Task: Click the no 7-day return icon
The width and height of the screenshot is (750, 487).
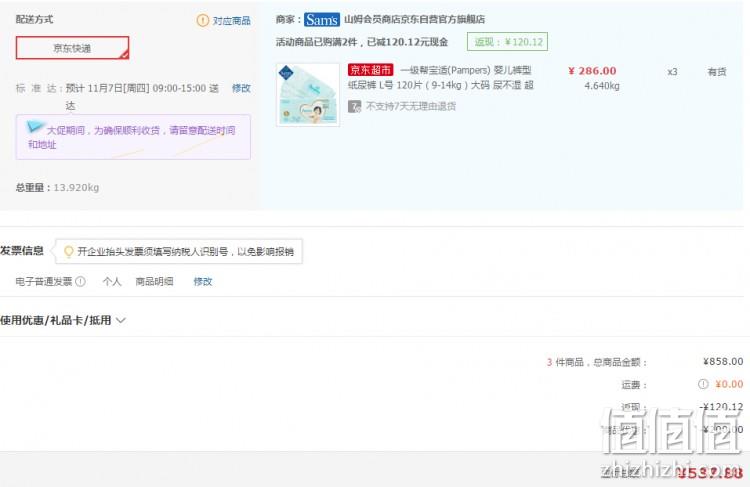Action: tap(354, 106)
